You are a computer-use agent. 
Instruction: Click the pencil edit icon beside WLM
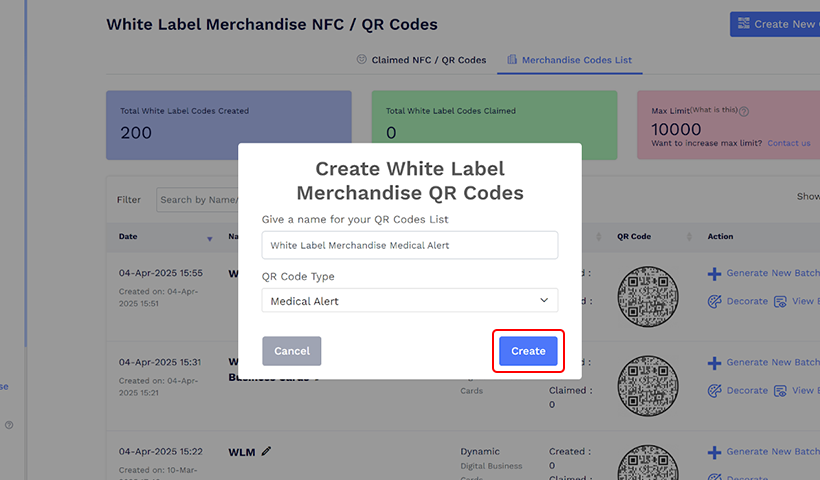pos(266,451)
